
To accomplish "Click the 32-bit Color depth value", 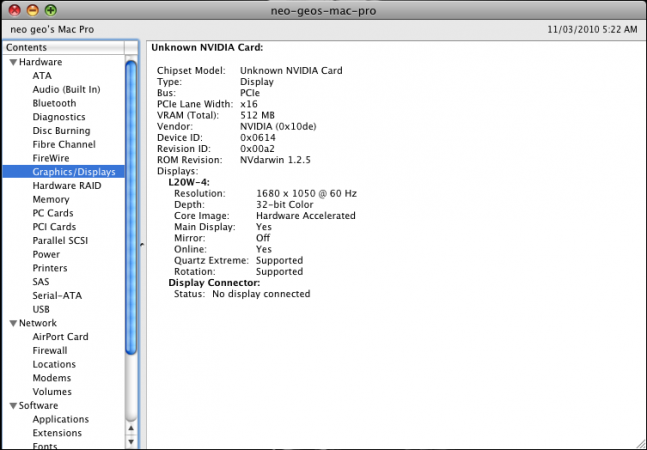I will pos(285,205).
